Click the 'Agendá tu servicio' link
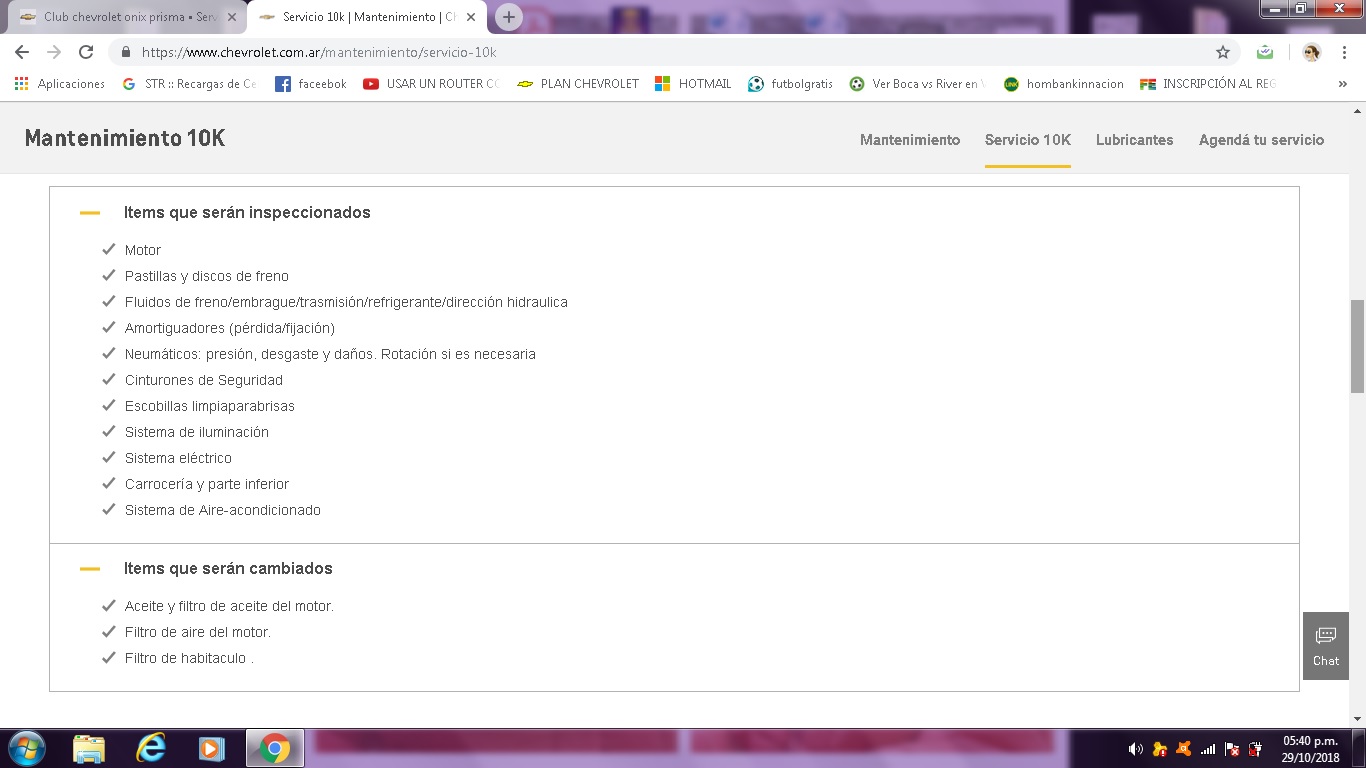The width and height of the screenshot is (1366, 768). 1261,140
